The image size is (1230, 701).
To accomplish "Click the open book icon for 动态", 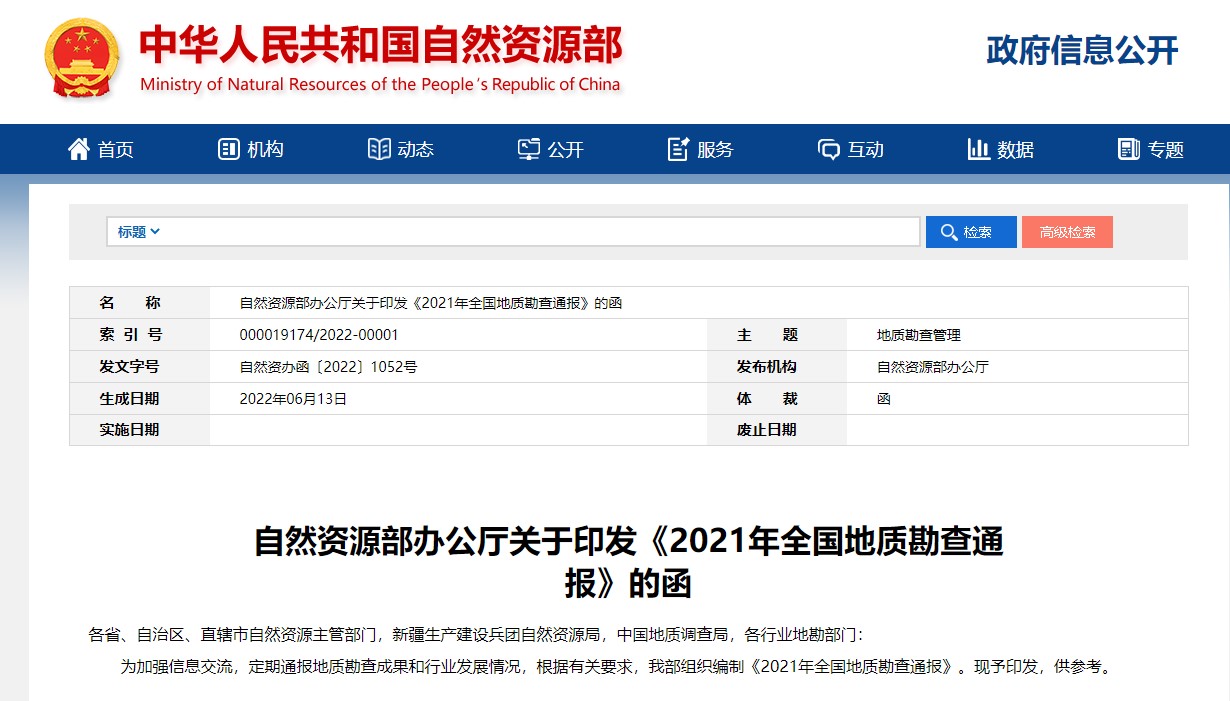I will (x=379, y=149).
